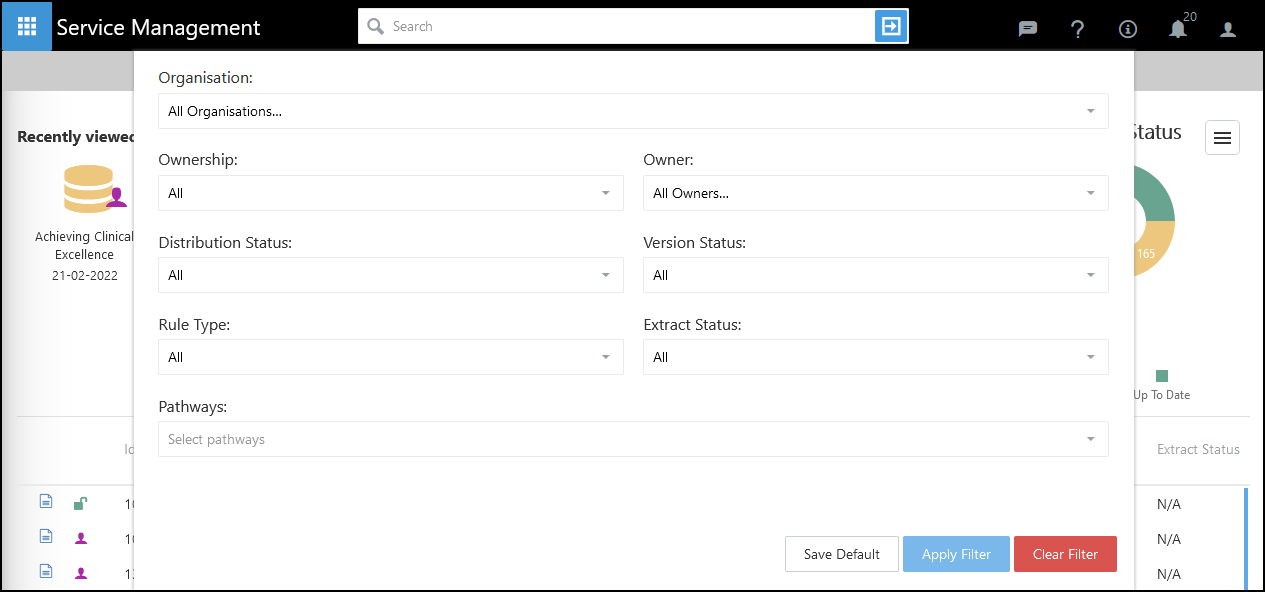Open the help question mark icon
The height and width of the screenshot is (592, 1265).
(x=1077, y=29)
